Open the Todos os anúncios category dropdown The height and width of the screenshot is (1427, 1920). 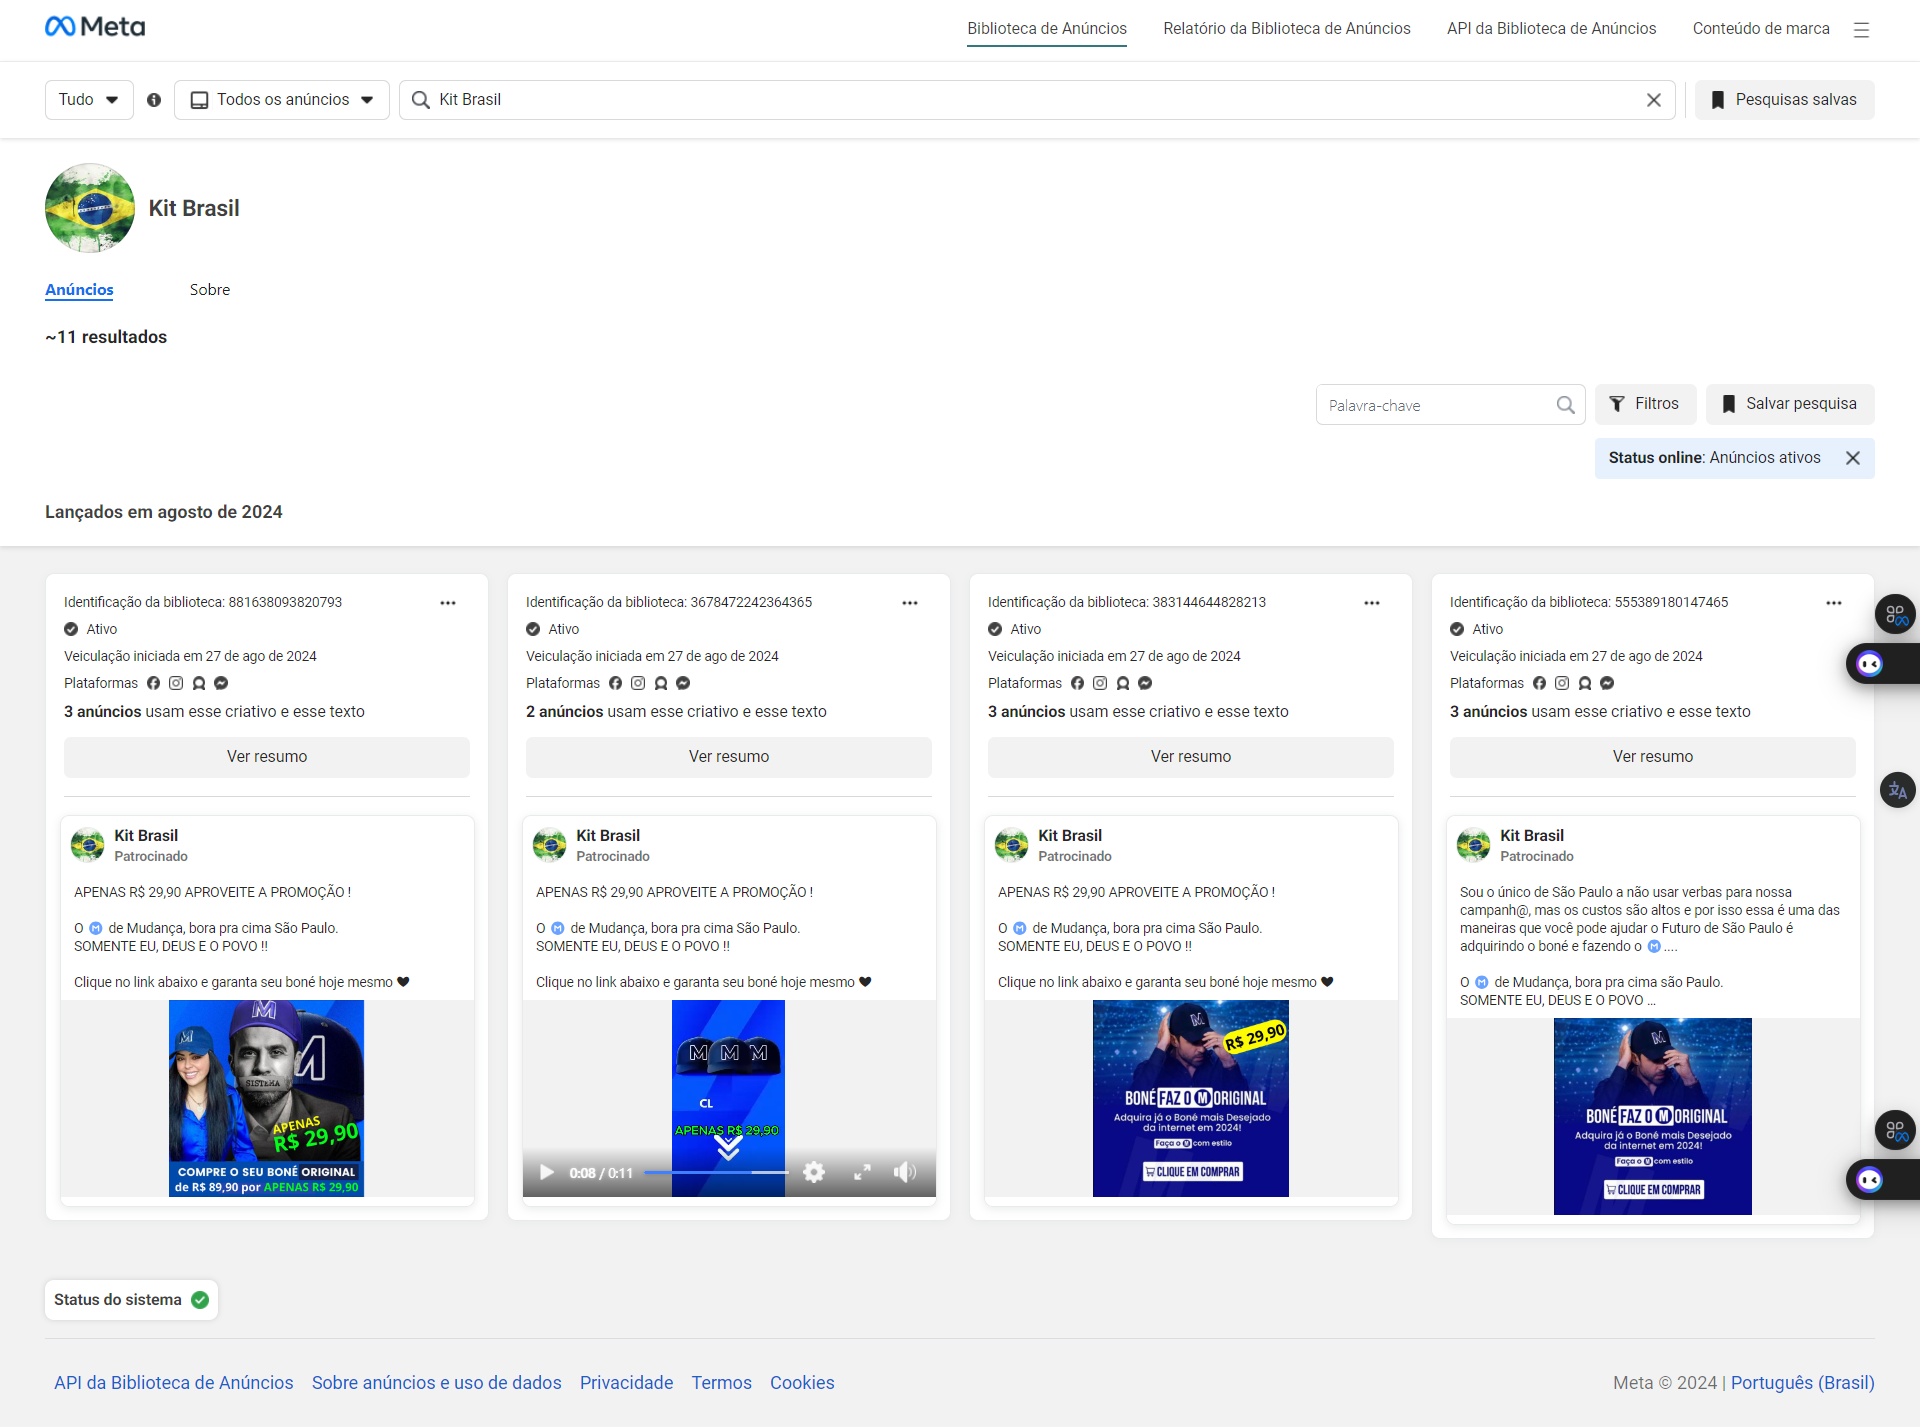282,100
